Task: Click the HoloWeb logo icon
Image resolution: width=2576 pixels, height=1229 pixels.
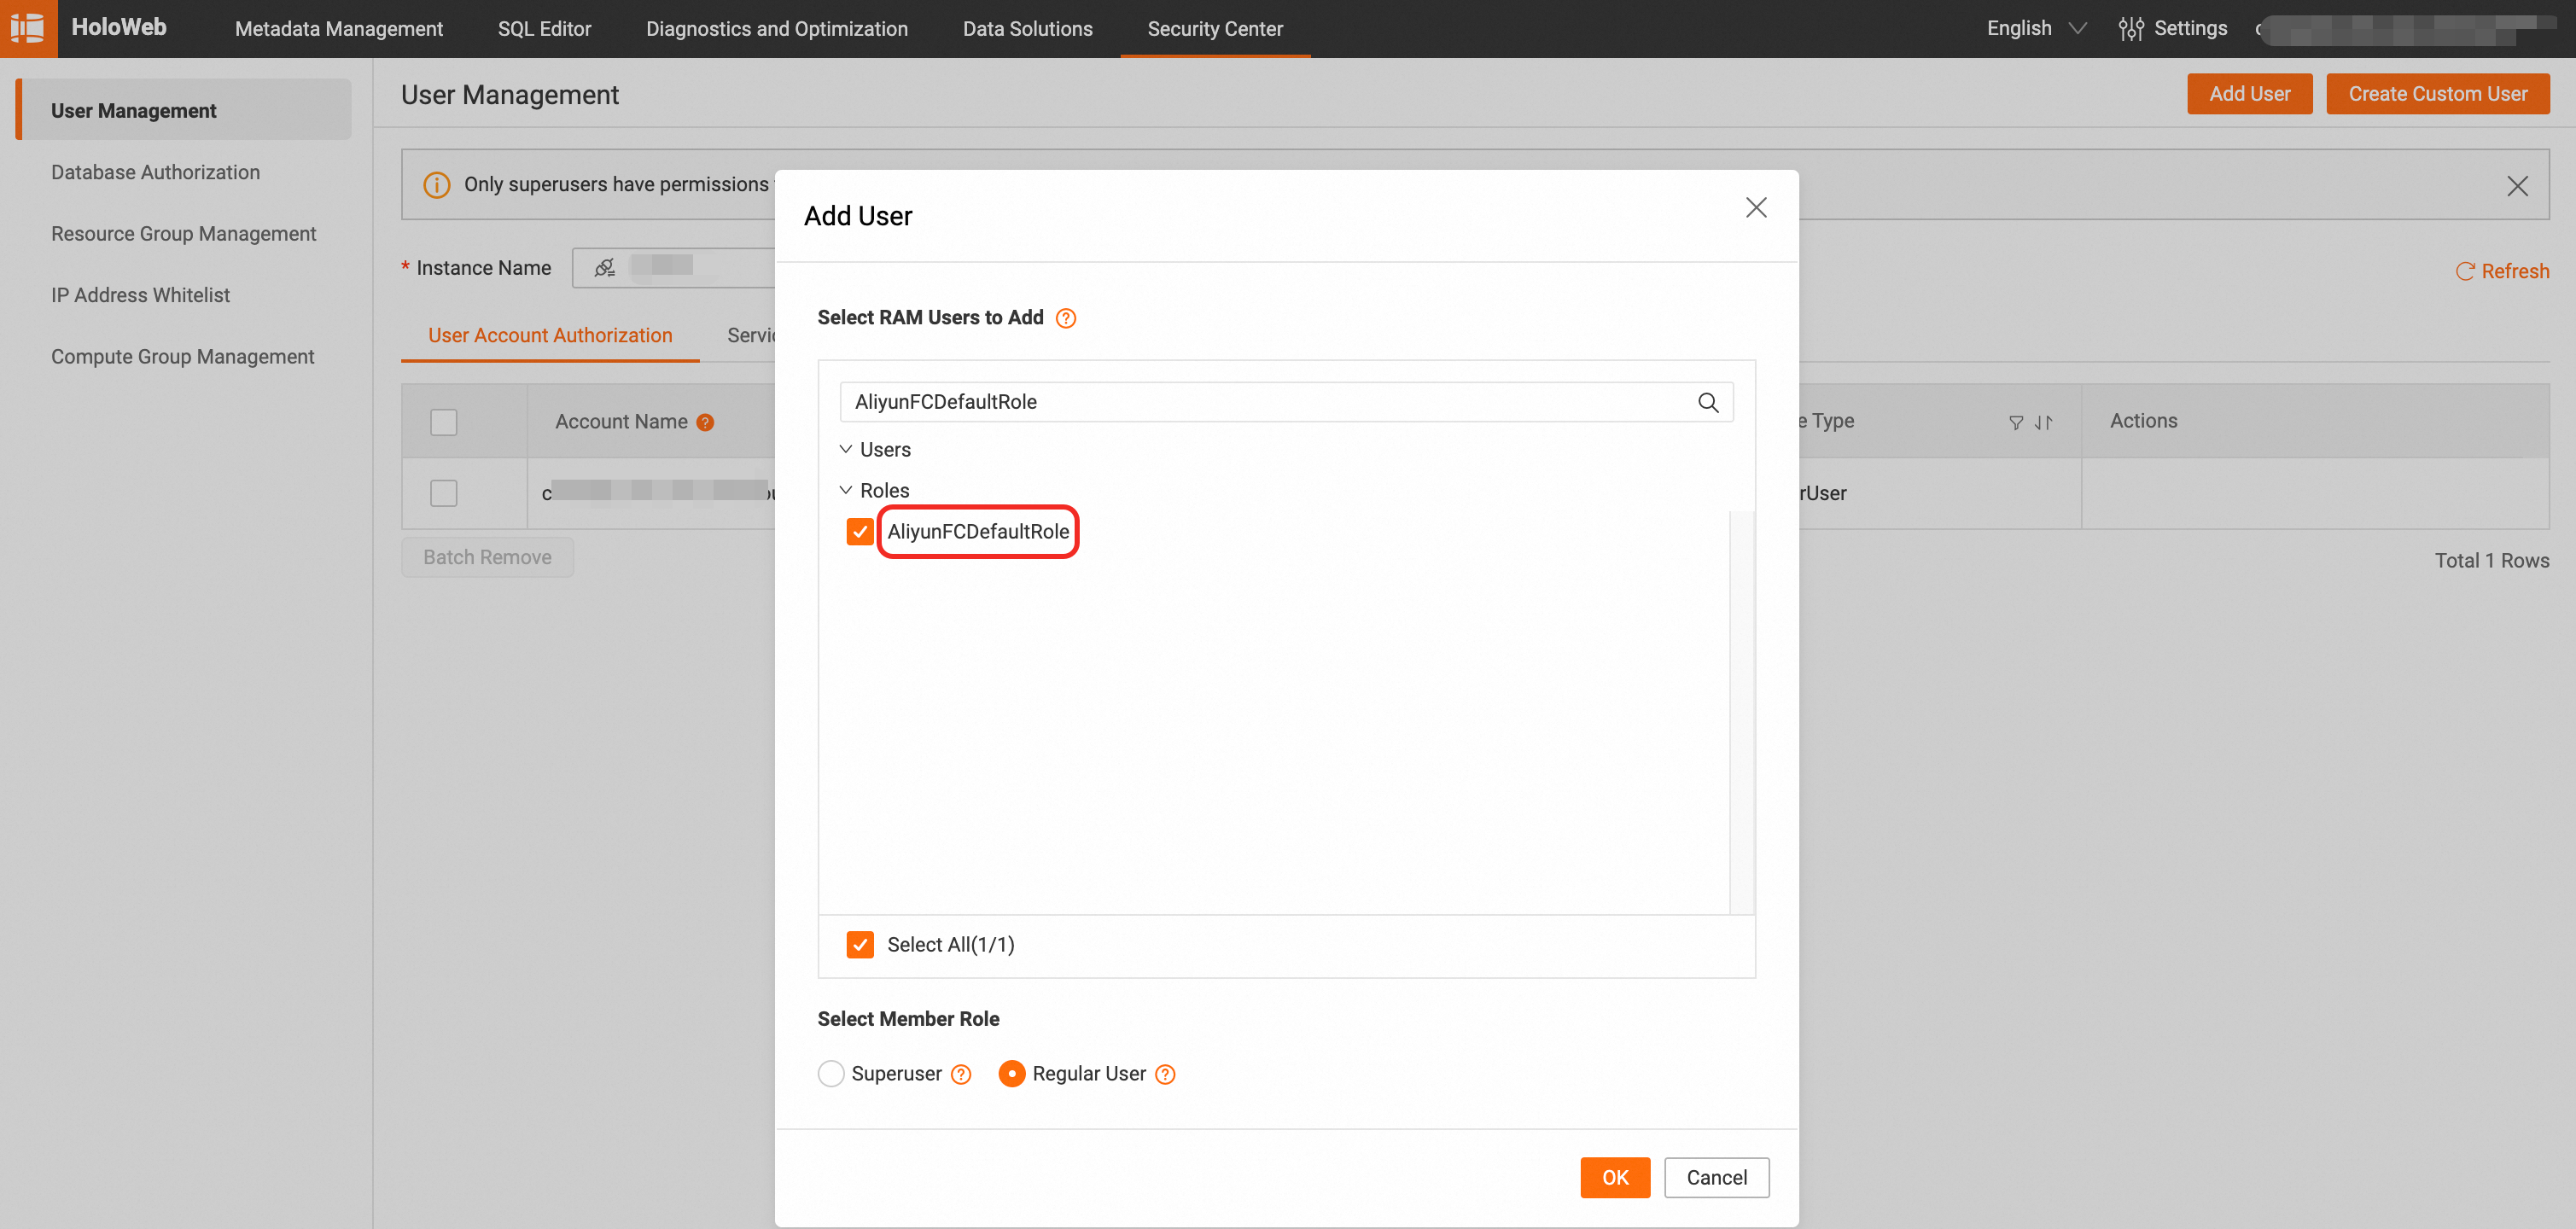Action: [x=28, y=28]
